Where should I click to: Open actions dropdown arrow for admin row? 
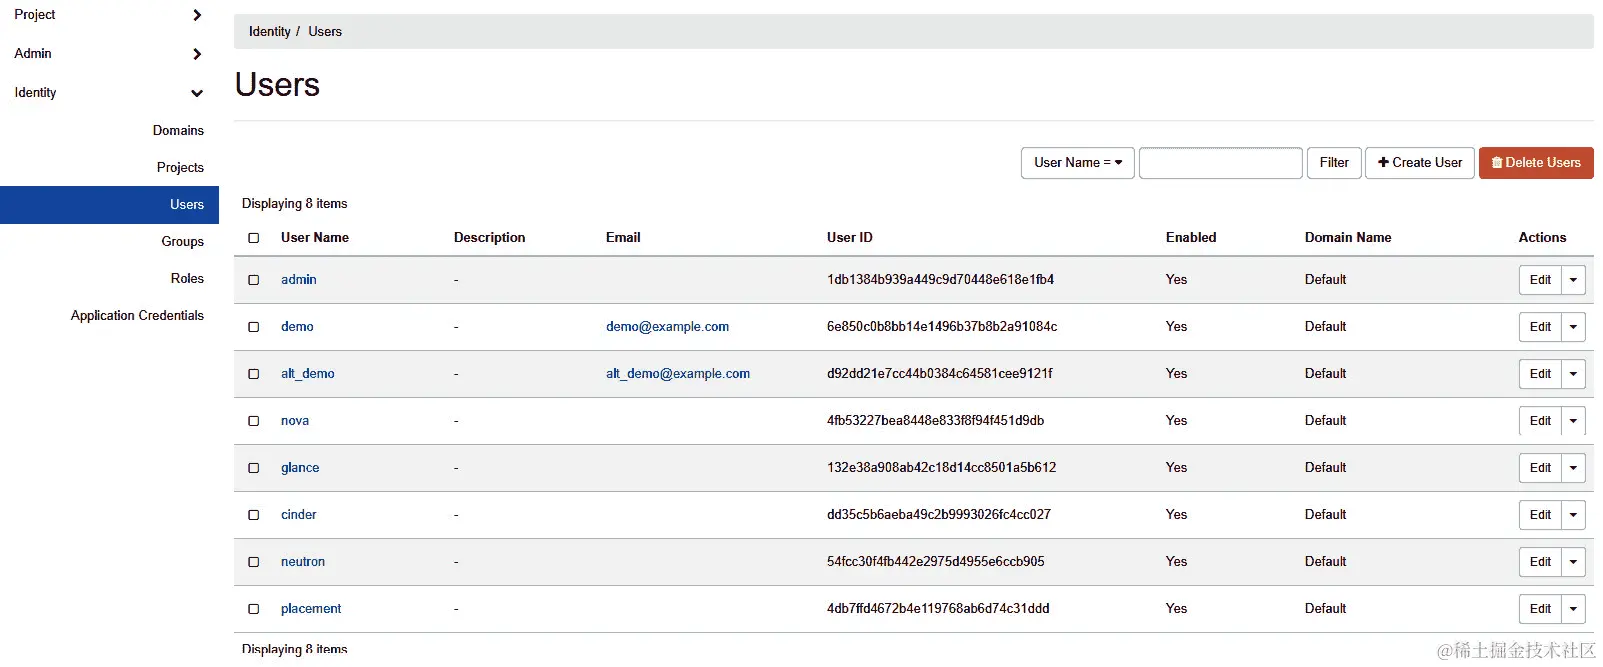1573,280
